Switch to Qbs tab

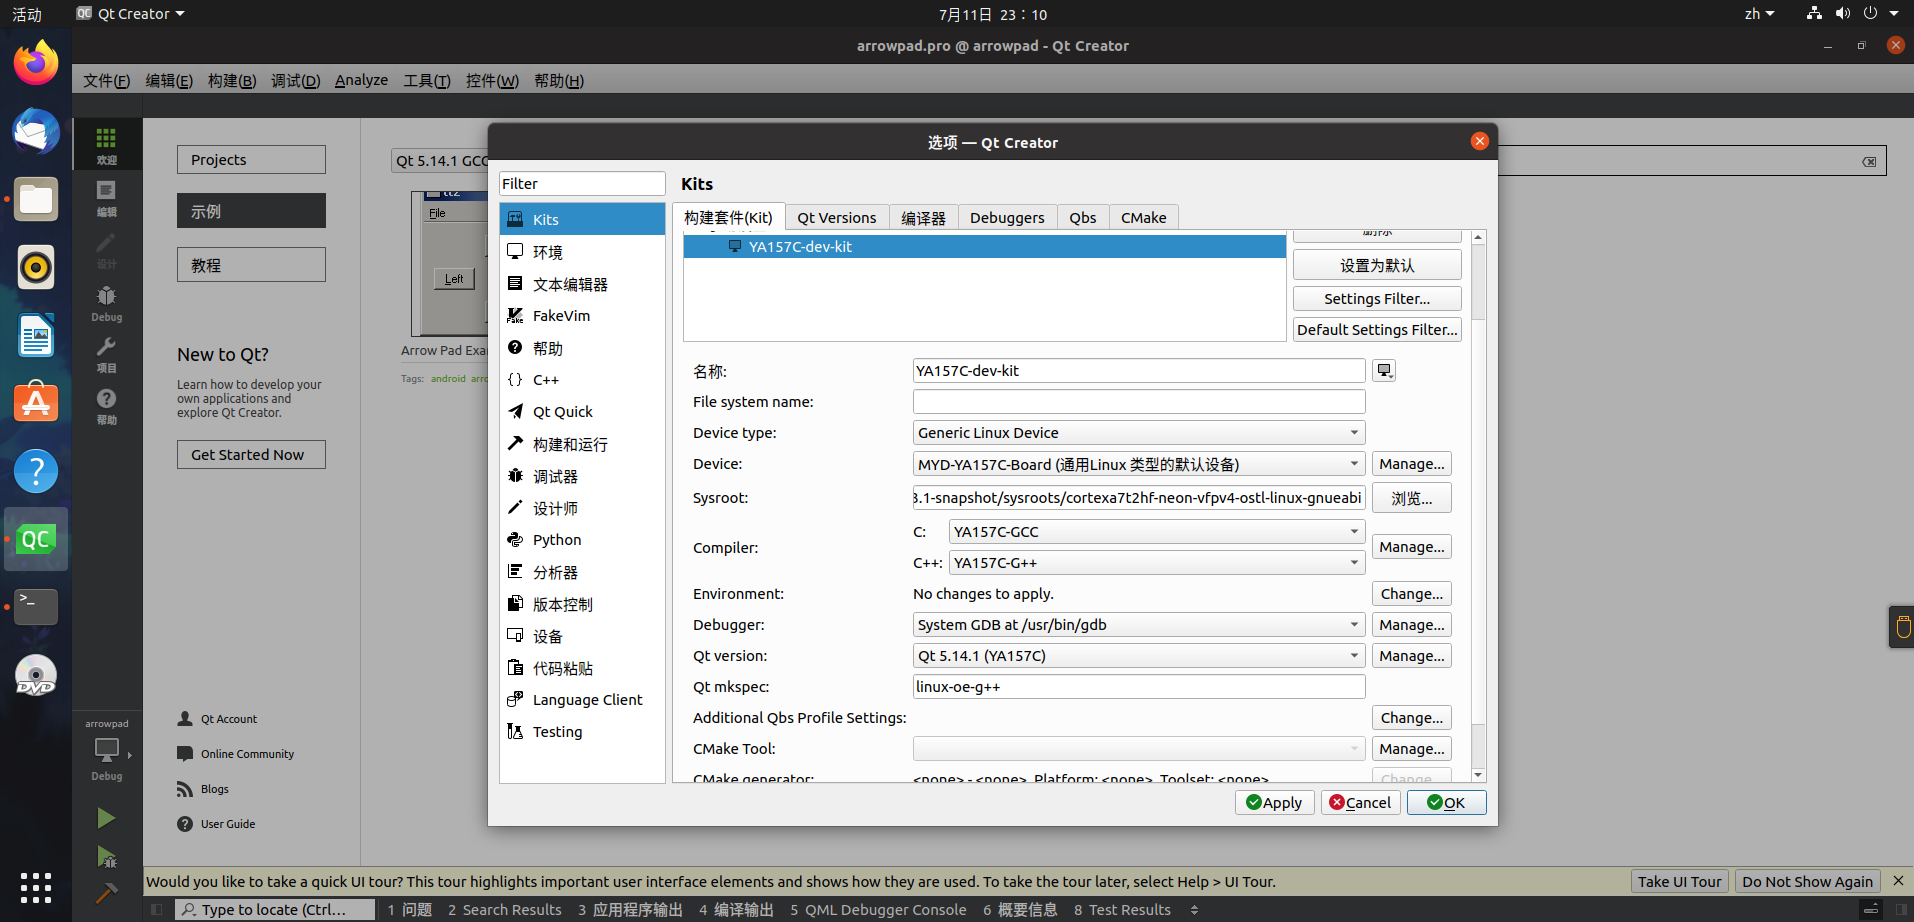point(1083,218)
